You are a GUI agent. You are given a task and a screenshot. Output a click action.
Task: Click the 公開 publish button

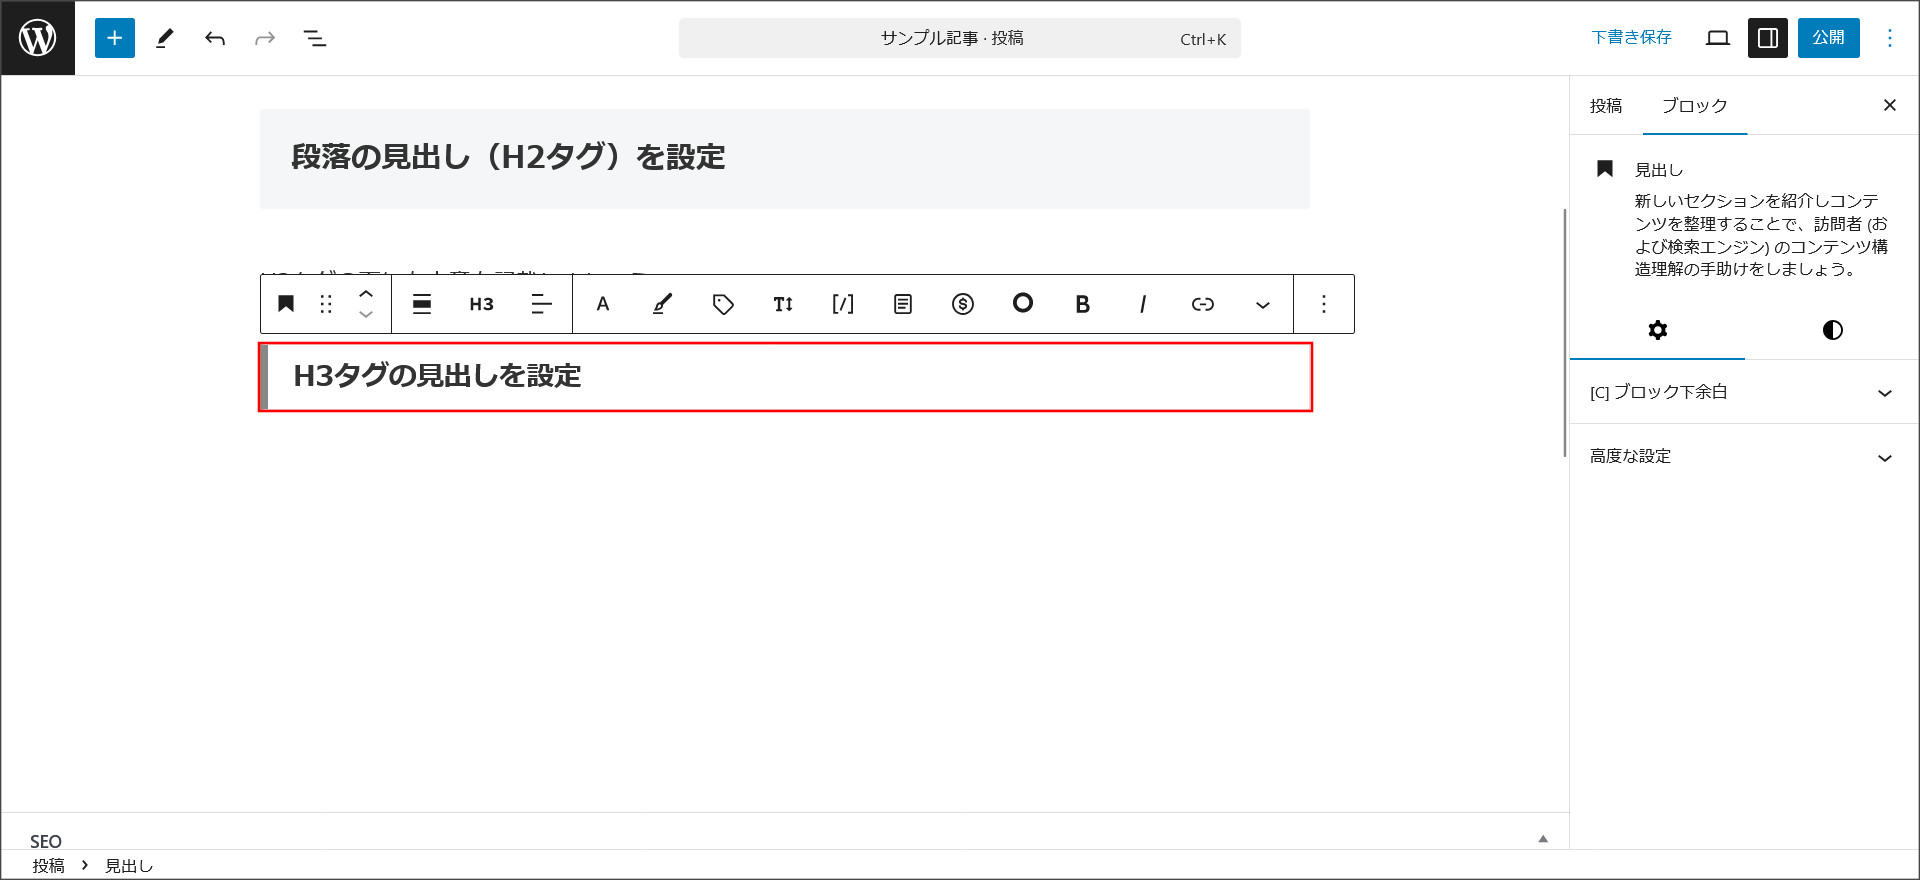coord(1828,38)
